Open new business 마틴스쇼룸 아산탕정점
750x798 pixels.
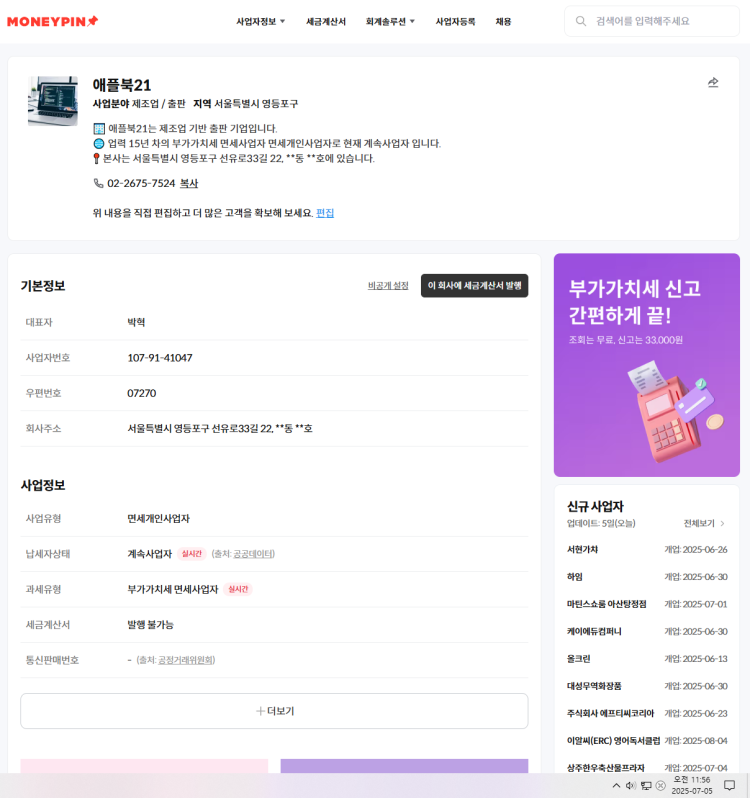(x=607, y=604)
